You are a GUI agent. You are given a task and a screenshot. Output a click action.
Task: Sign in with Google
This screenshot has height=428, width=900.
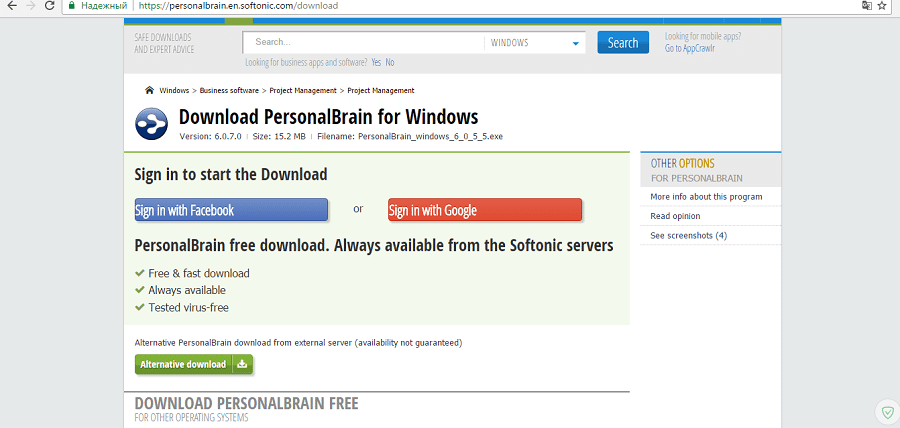(x=484, y=210)
